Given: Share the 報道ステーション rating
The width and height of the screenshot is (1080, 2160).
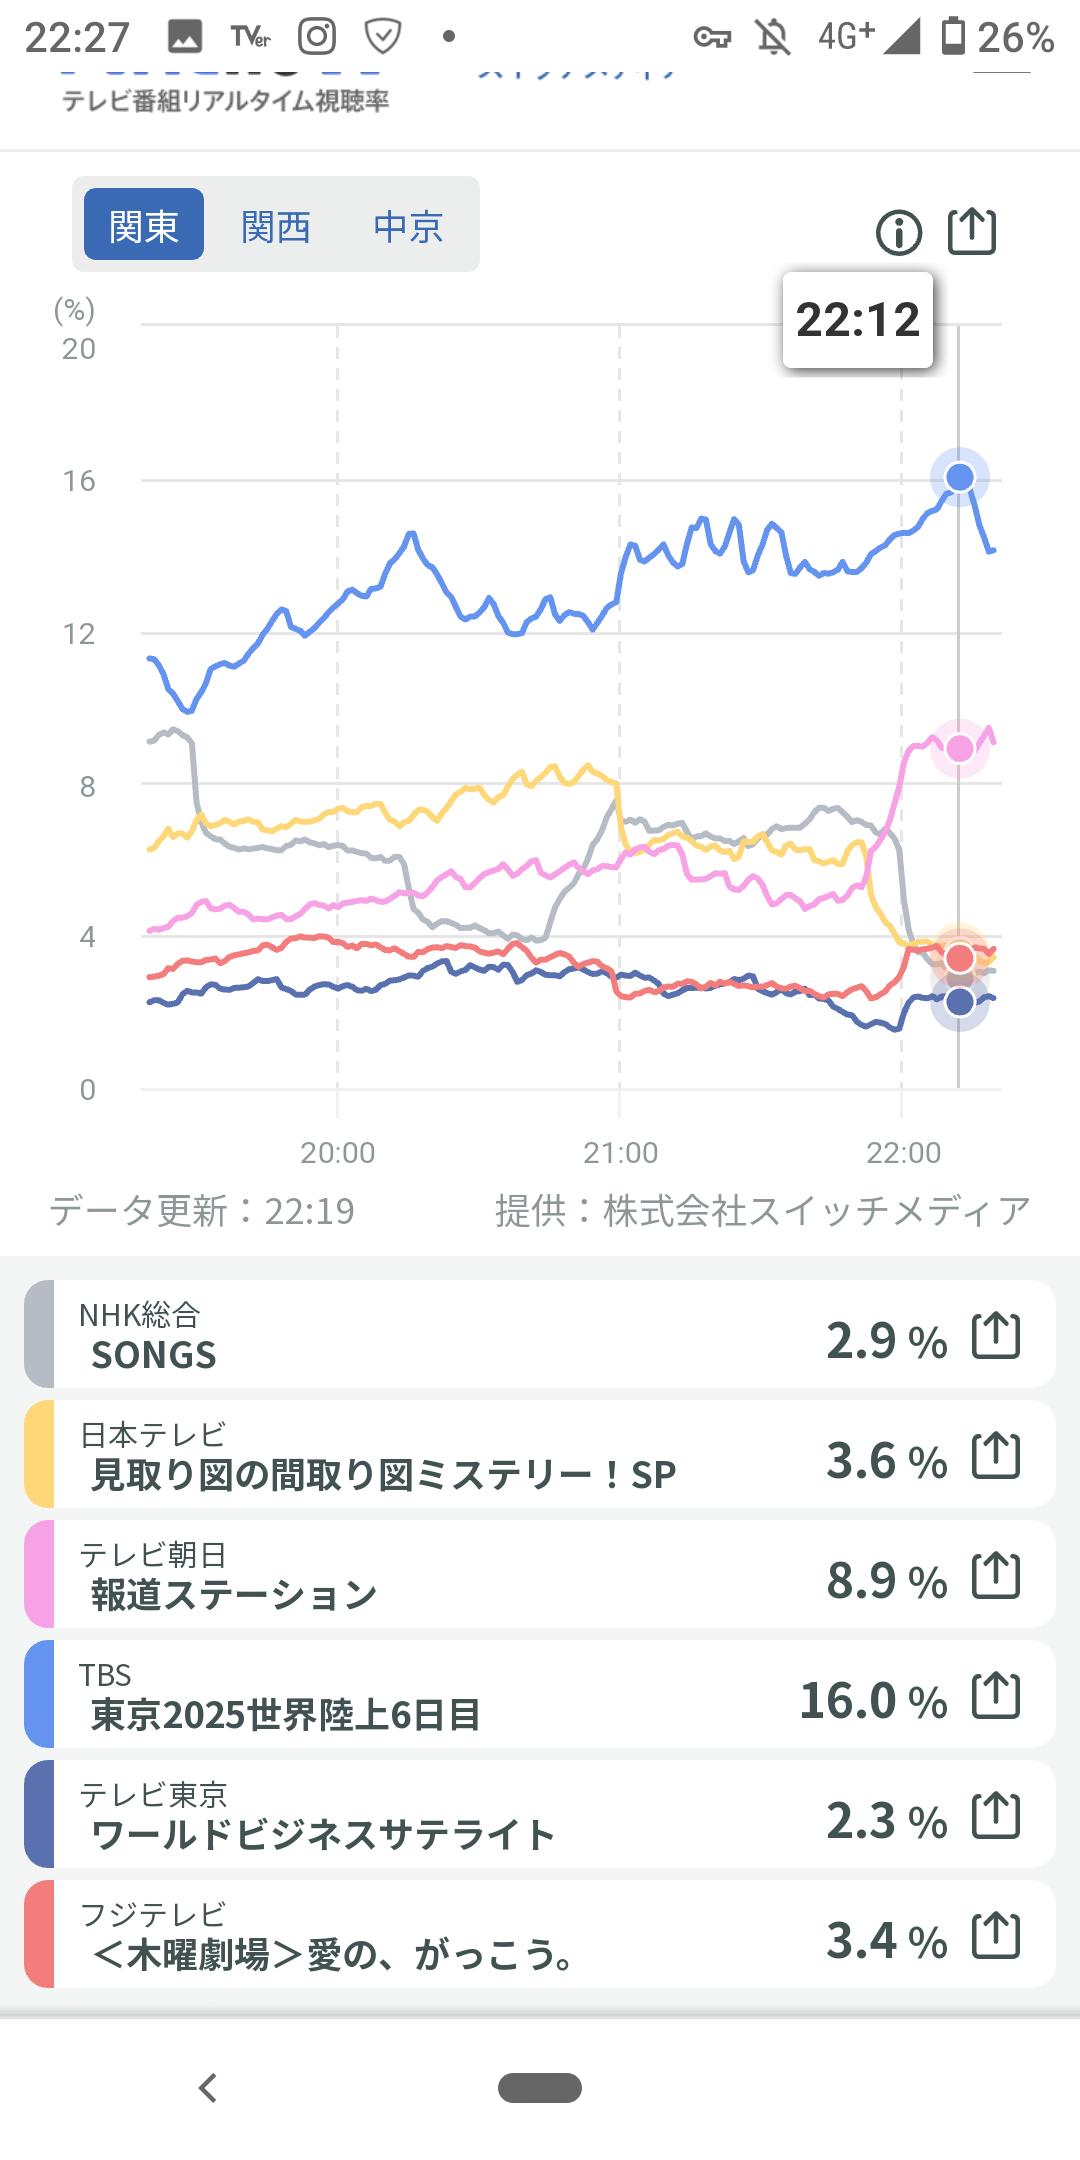Looking at the screenshot, I should coord(996,1576).
